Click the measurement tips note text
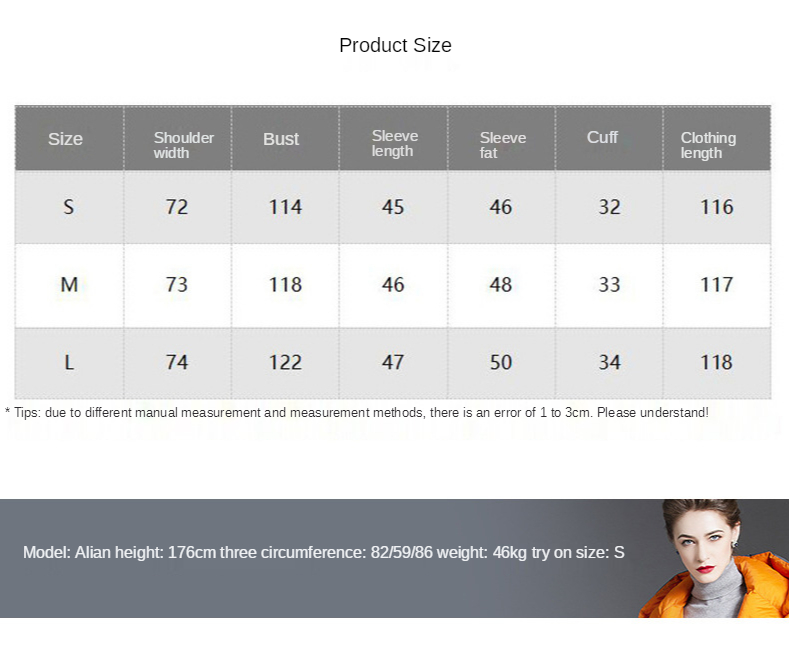 [x=357, y=412]
